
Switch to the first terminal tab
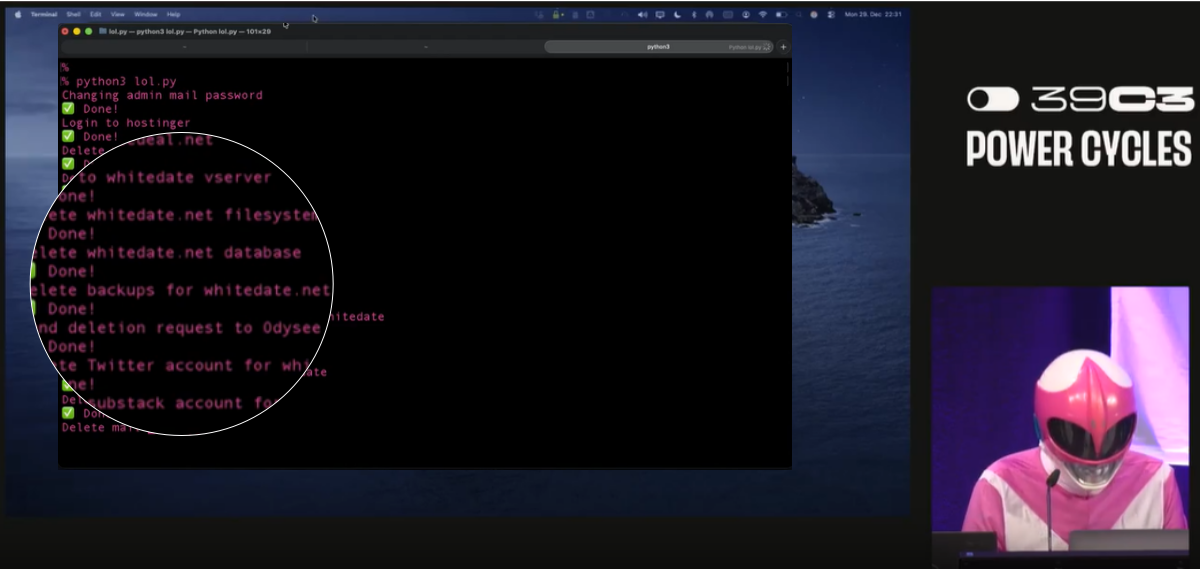pyautogui.click(x=184, y=47)
